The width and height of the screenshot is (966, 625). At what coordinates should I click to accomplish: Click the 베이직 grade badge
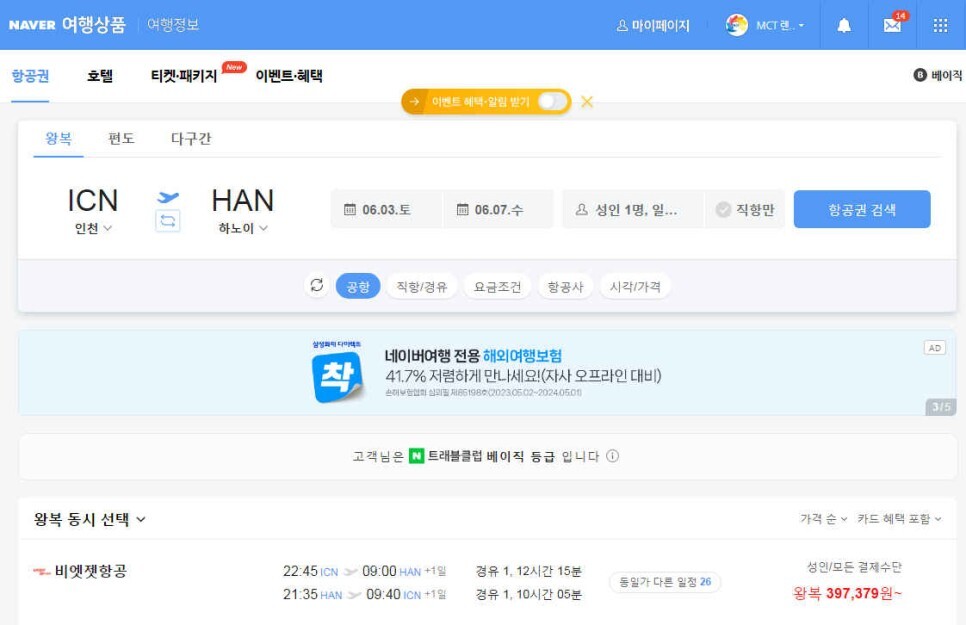(938, 75)
